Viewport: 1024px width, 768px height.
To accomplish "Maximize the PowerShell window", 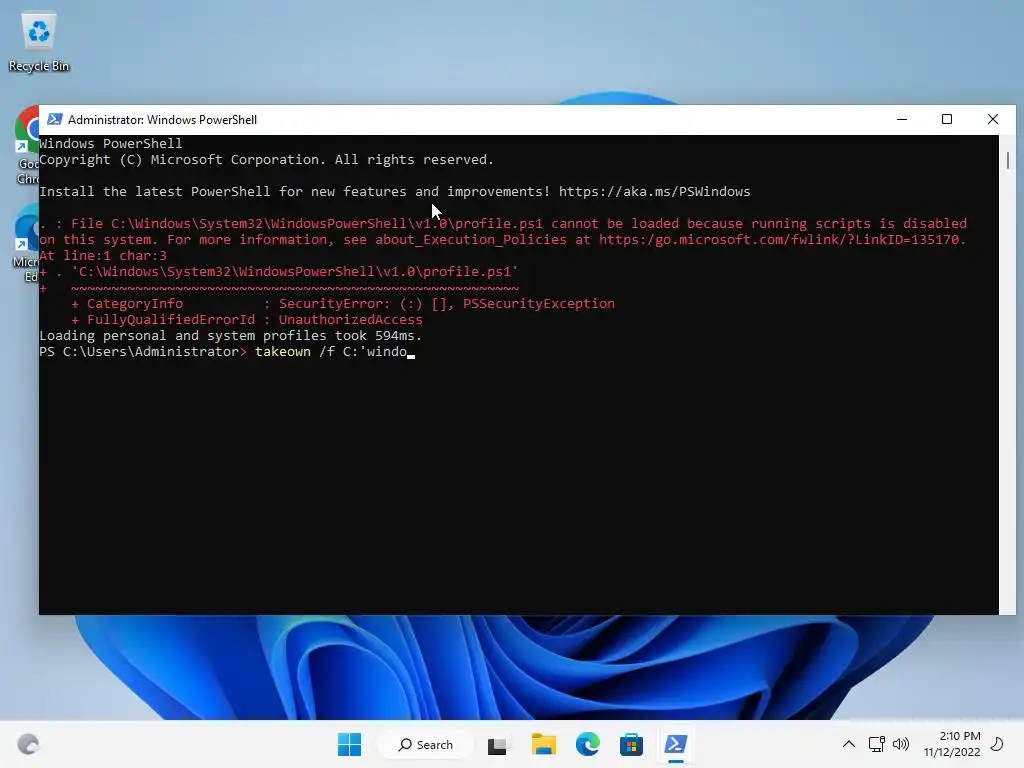I will point(947,120).
